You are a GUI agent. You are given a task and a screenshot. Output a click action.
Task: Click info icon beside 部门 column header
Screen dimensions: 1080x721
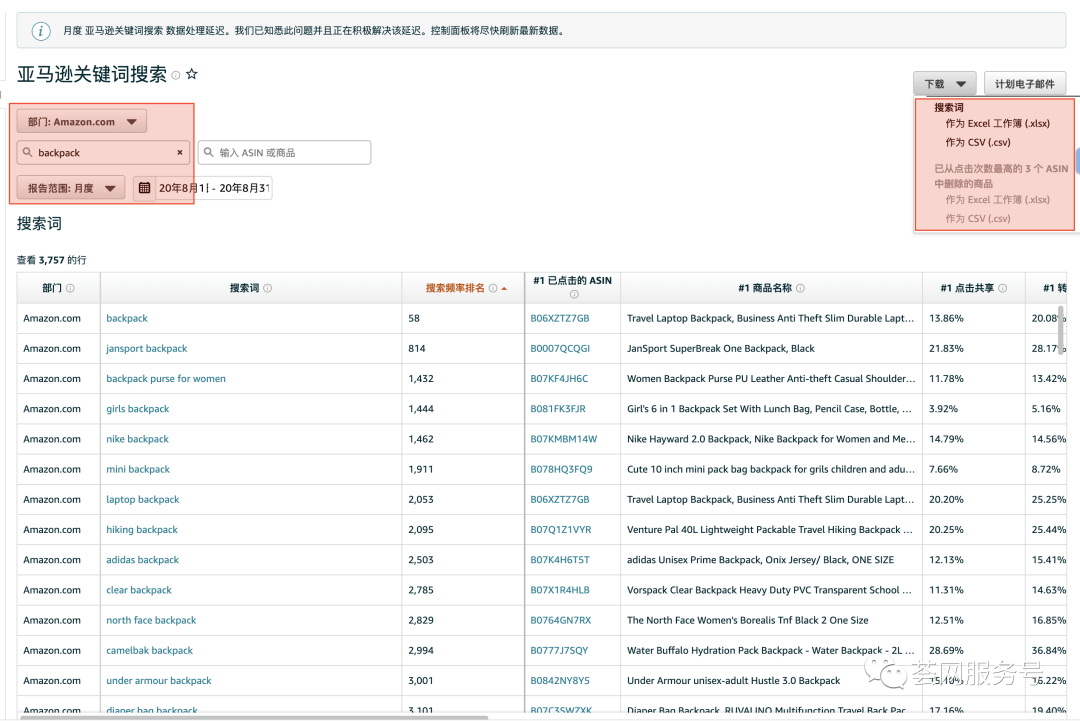70,288
